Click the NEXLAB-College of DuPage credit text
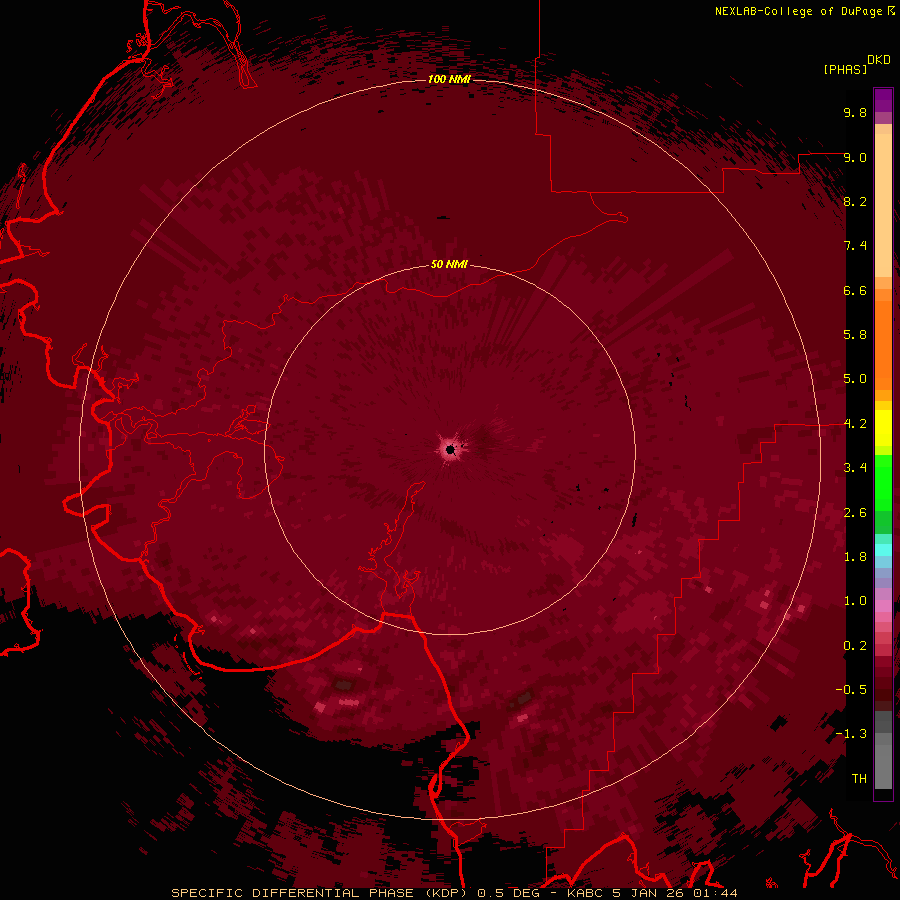The height and width of the screenshot is (900, 900). (798, 11)
